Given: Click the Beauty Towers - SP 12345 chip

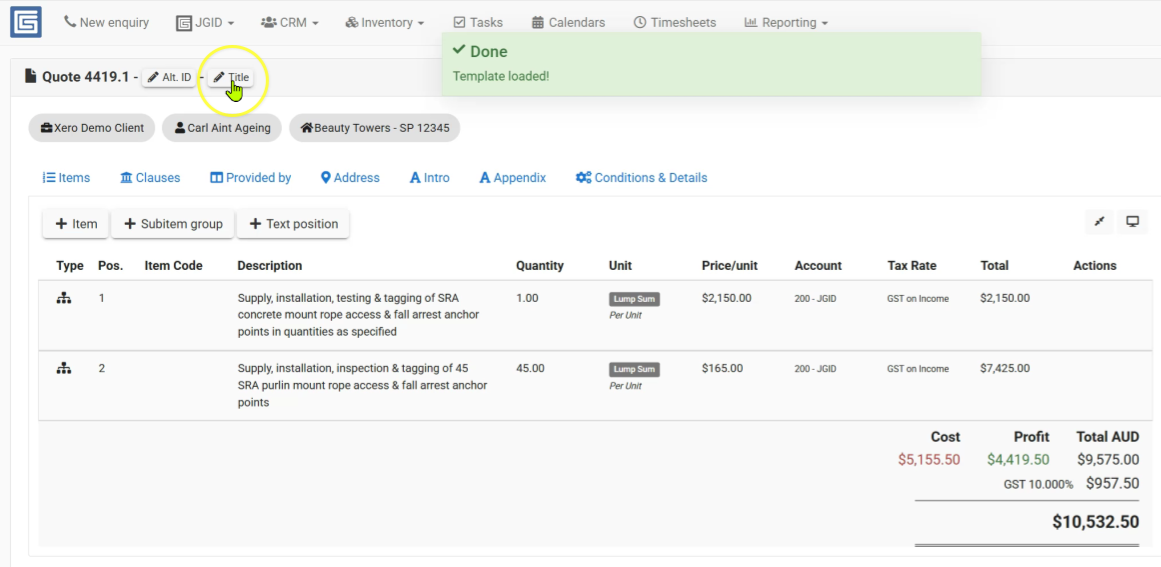Looking at the screenshot, I should (x=375, y=127).
